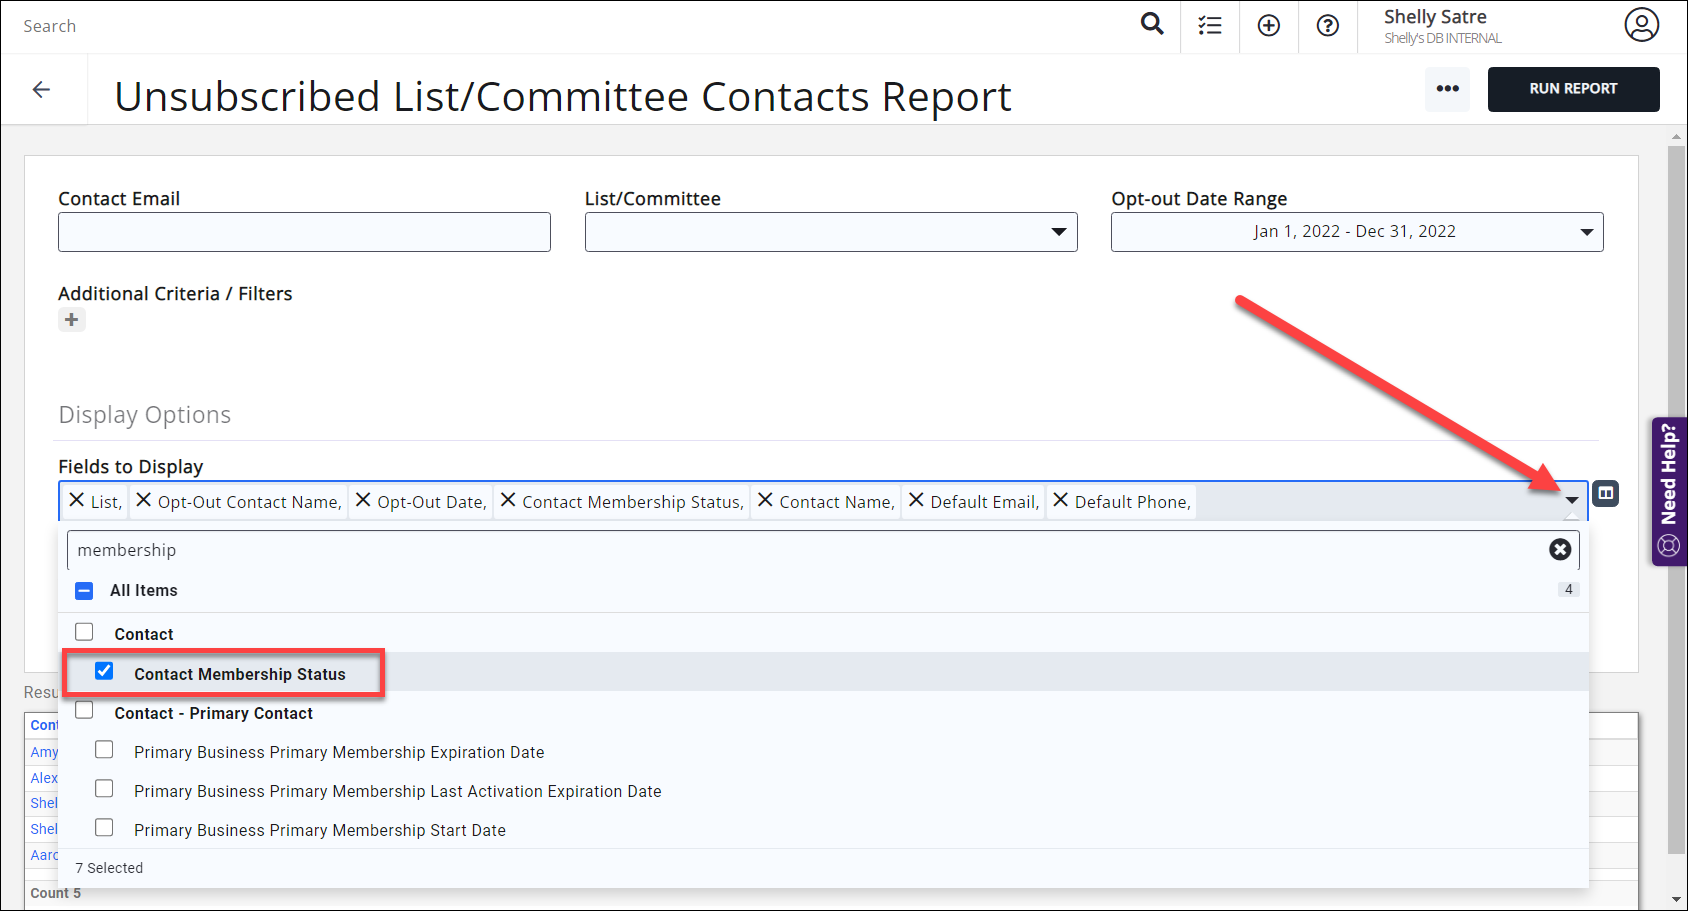Go back using the left arrow
Screen dimensions: 1688x911
click(41, 90)
